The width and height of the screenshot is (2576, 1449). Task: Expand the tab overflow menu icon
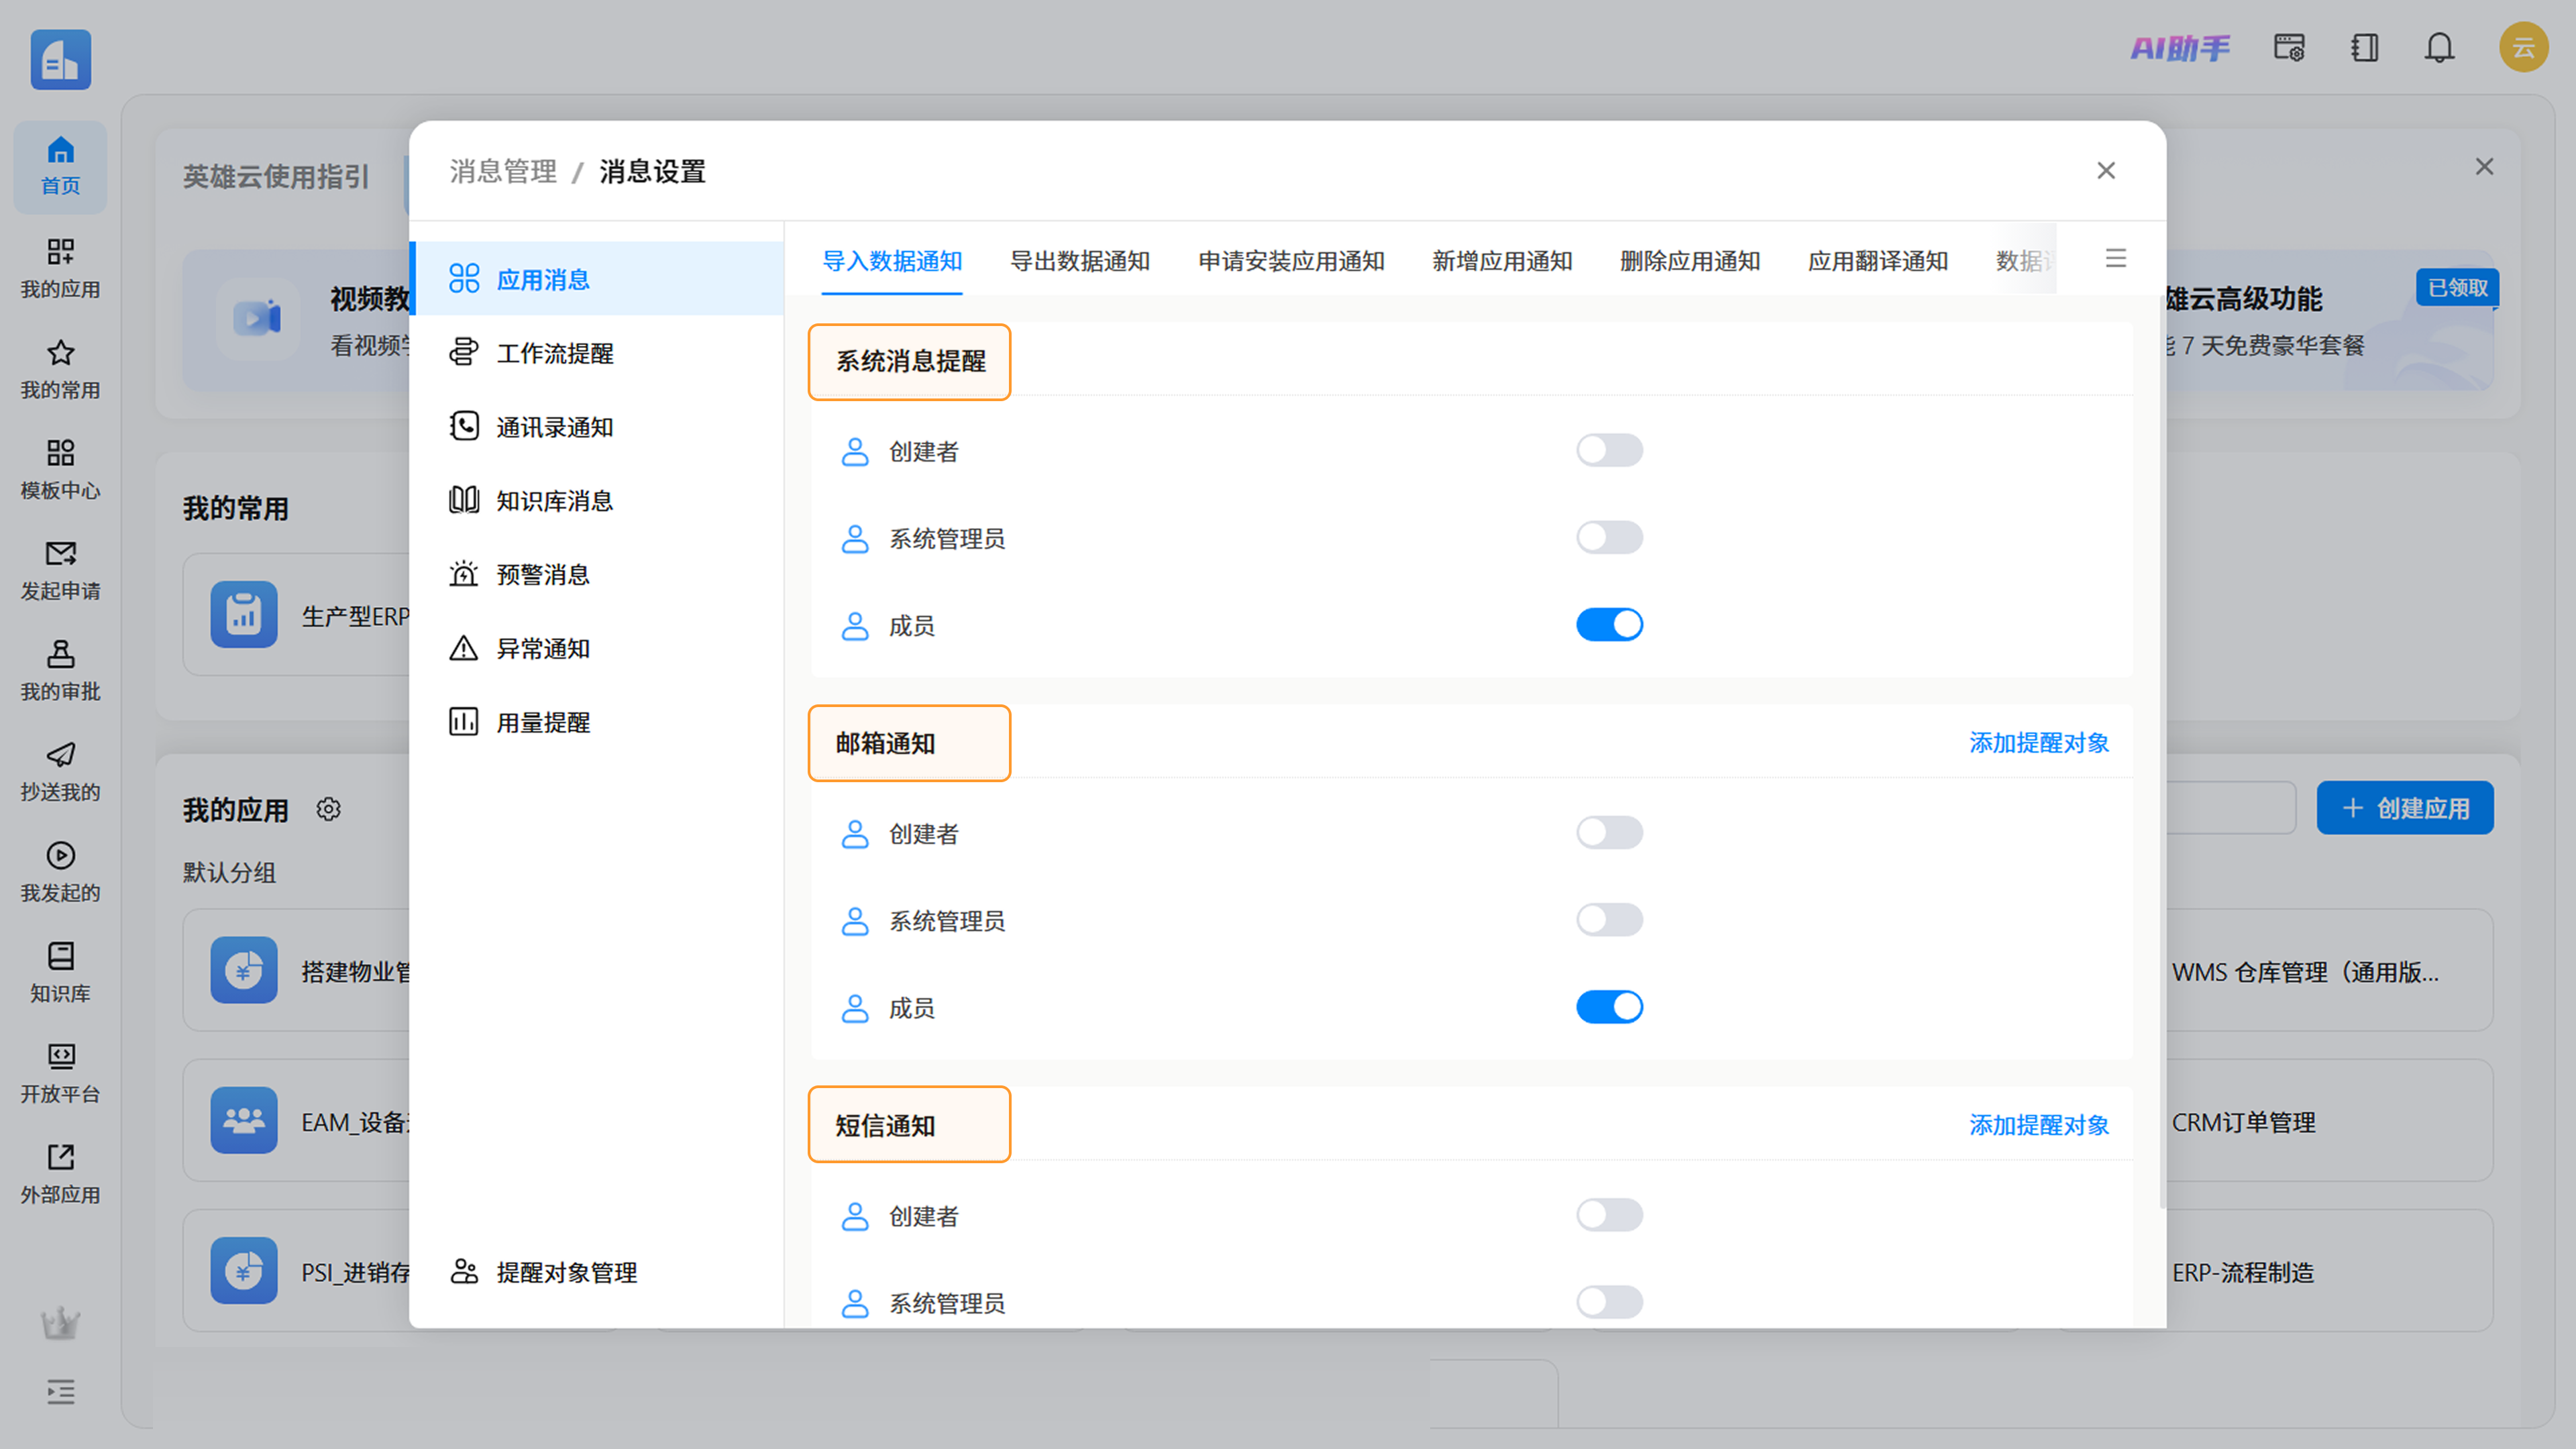click(2115, 258)
